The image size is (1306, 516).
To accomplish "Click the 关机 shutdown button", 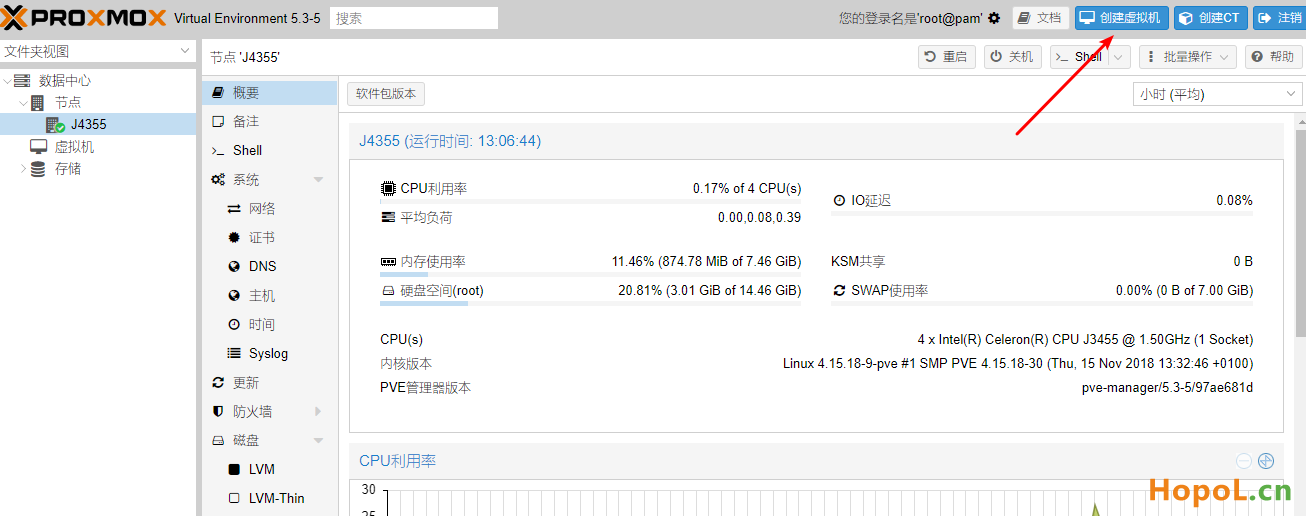I will tap(1012, 57).
